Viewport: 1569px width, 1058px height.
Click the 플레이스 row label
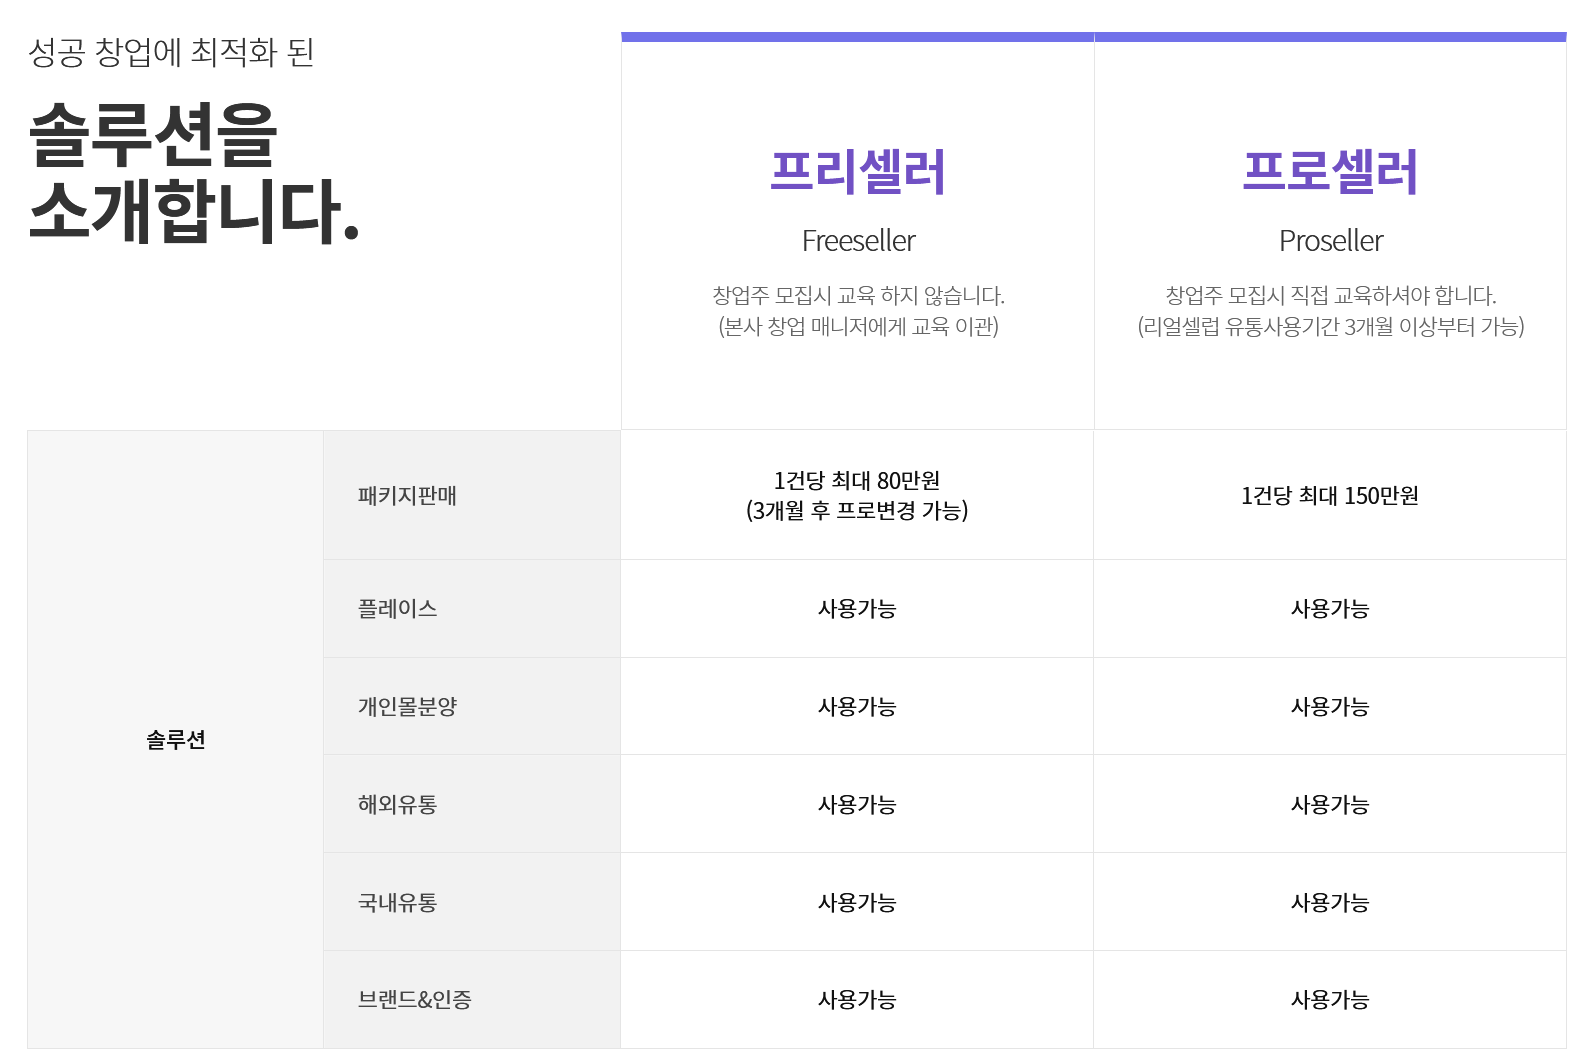397,609
